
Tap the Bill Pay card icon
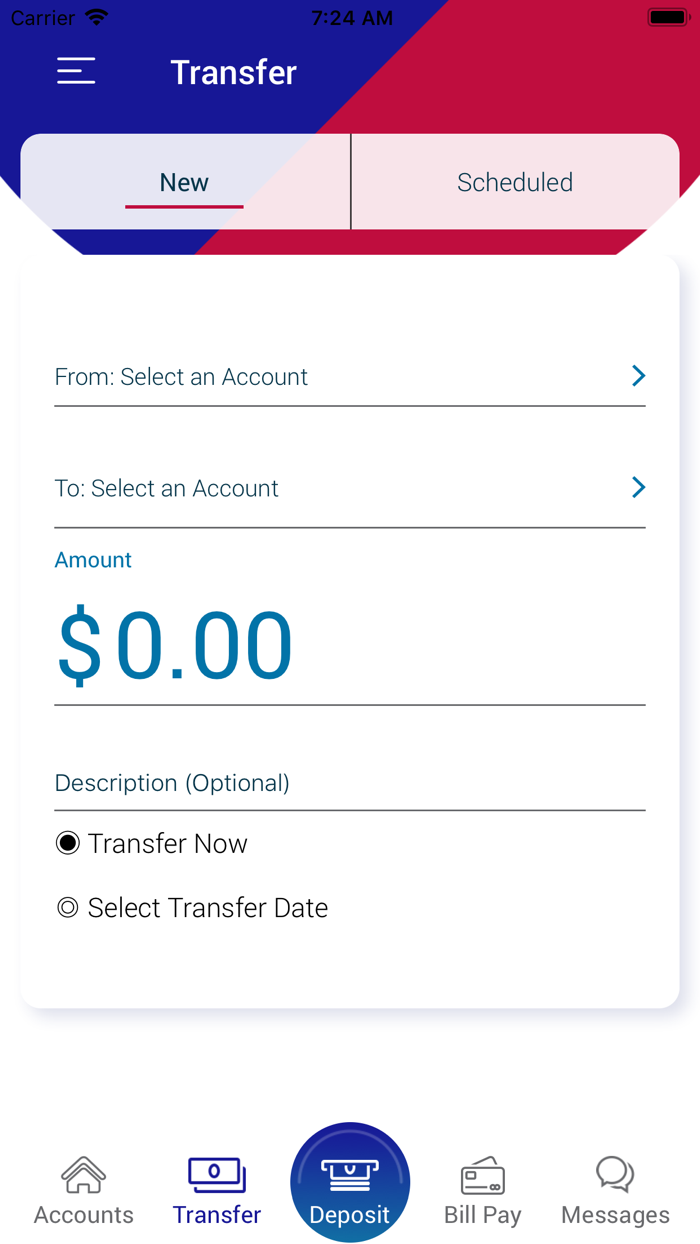pos(482,1175)
